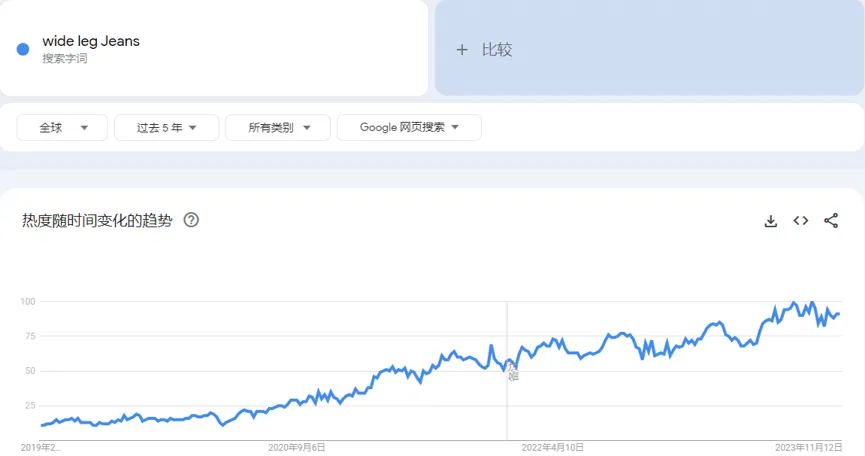Viewport: 865px width, 456px height.
Task: Click the blue dot of wide leg Jeans
Action: (x=23, y=50)
